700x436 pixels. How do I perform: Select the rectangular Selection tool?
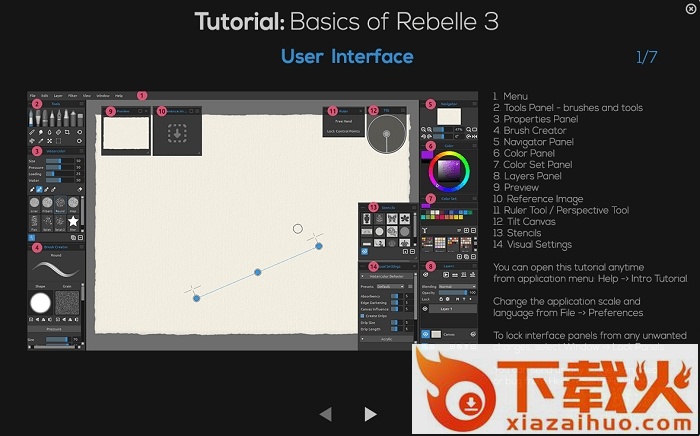58,141
